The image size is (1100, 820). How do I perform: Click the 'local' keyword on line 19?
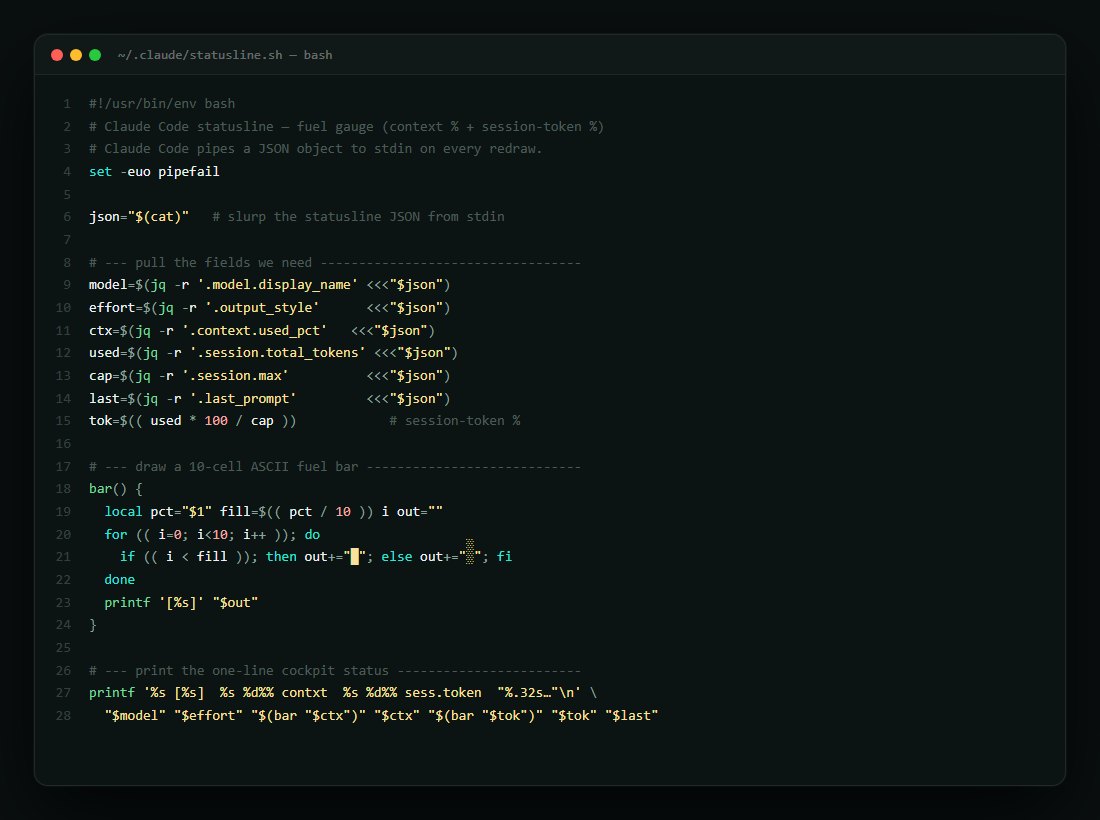123,512
